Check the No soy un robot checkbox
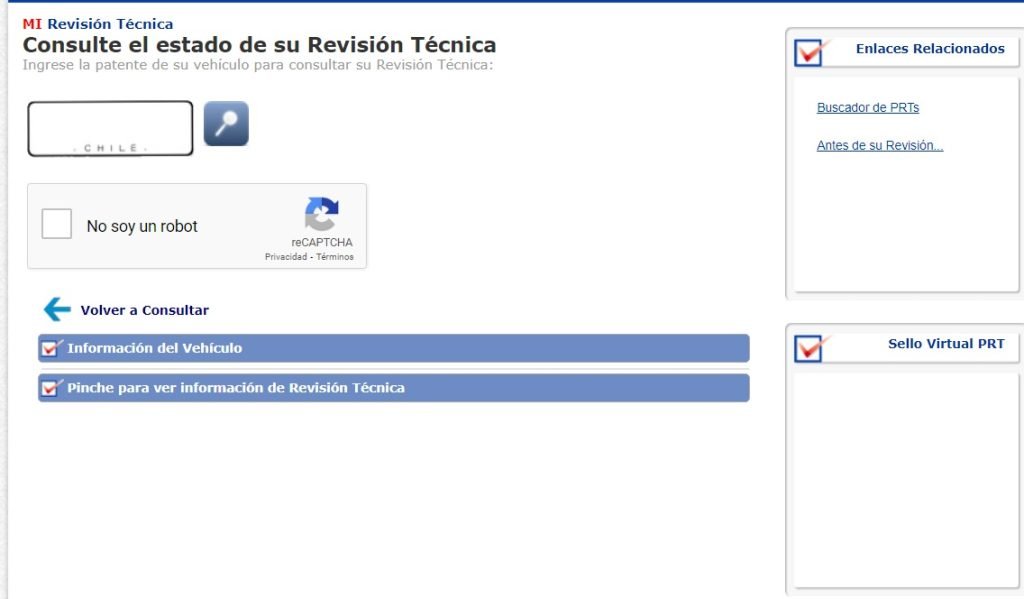 tap(57, 224)
